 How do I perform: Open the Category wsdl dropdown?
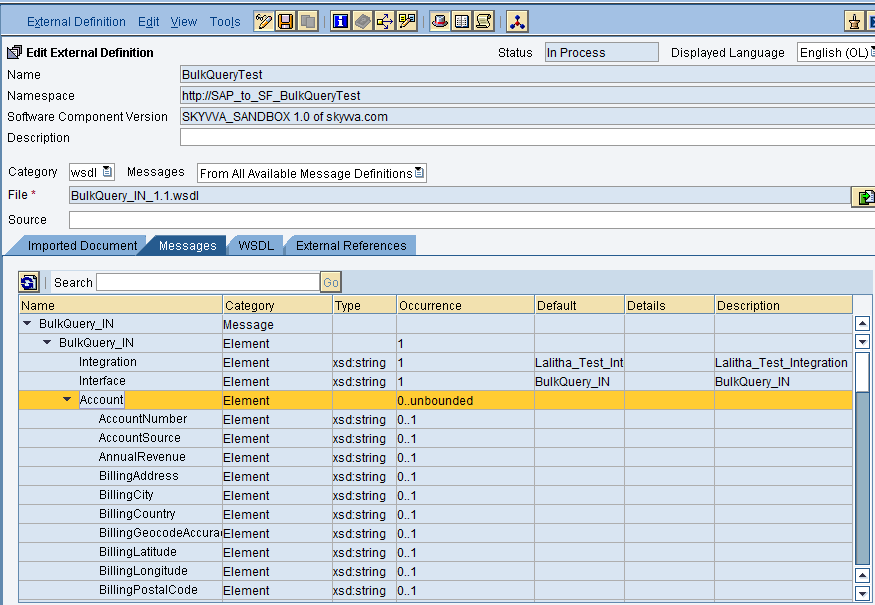[x=107, y=173]
